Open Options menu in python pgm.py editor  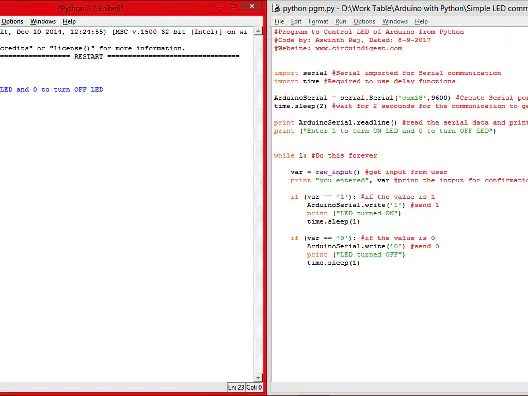point(364,22)
